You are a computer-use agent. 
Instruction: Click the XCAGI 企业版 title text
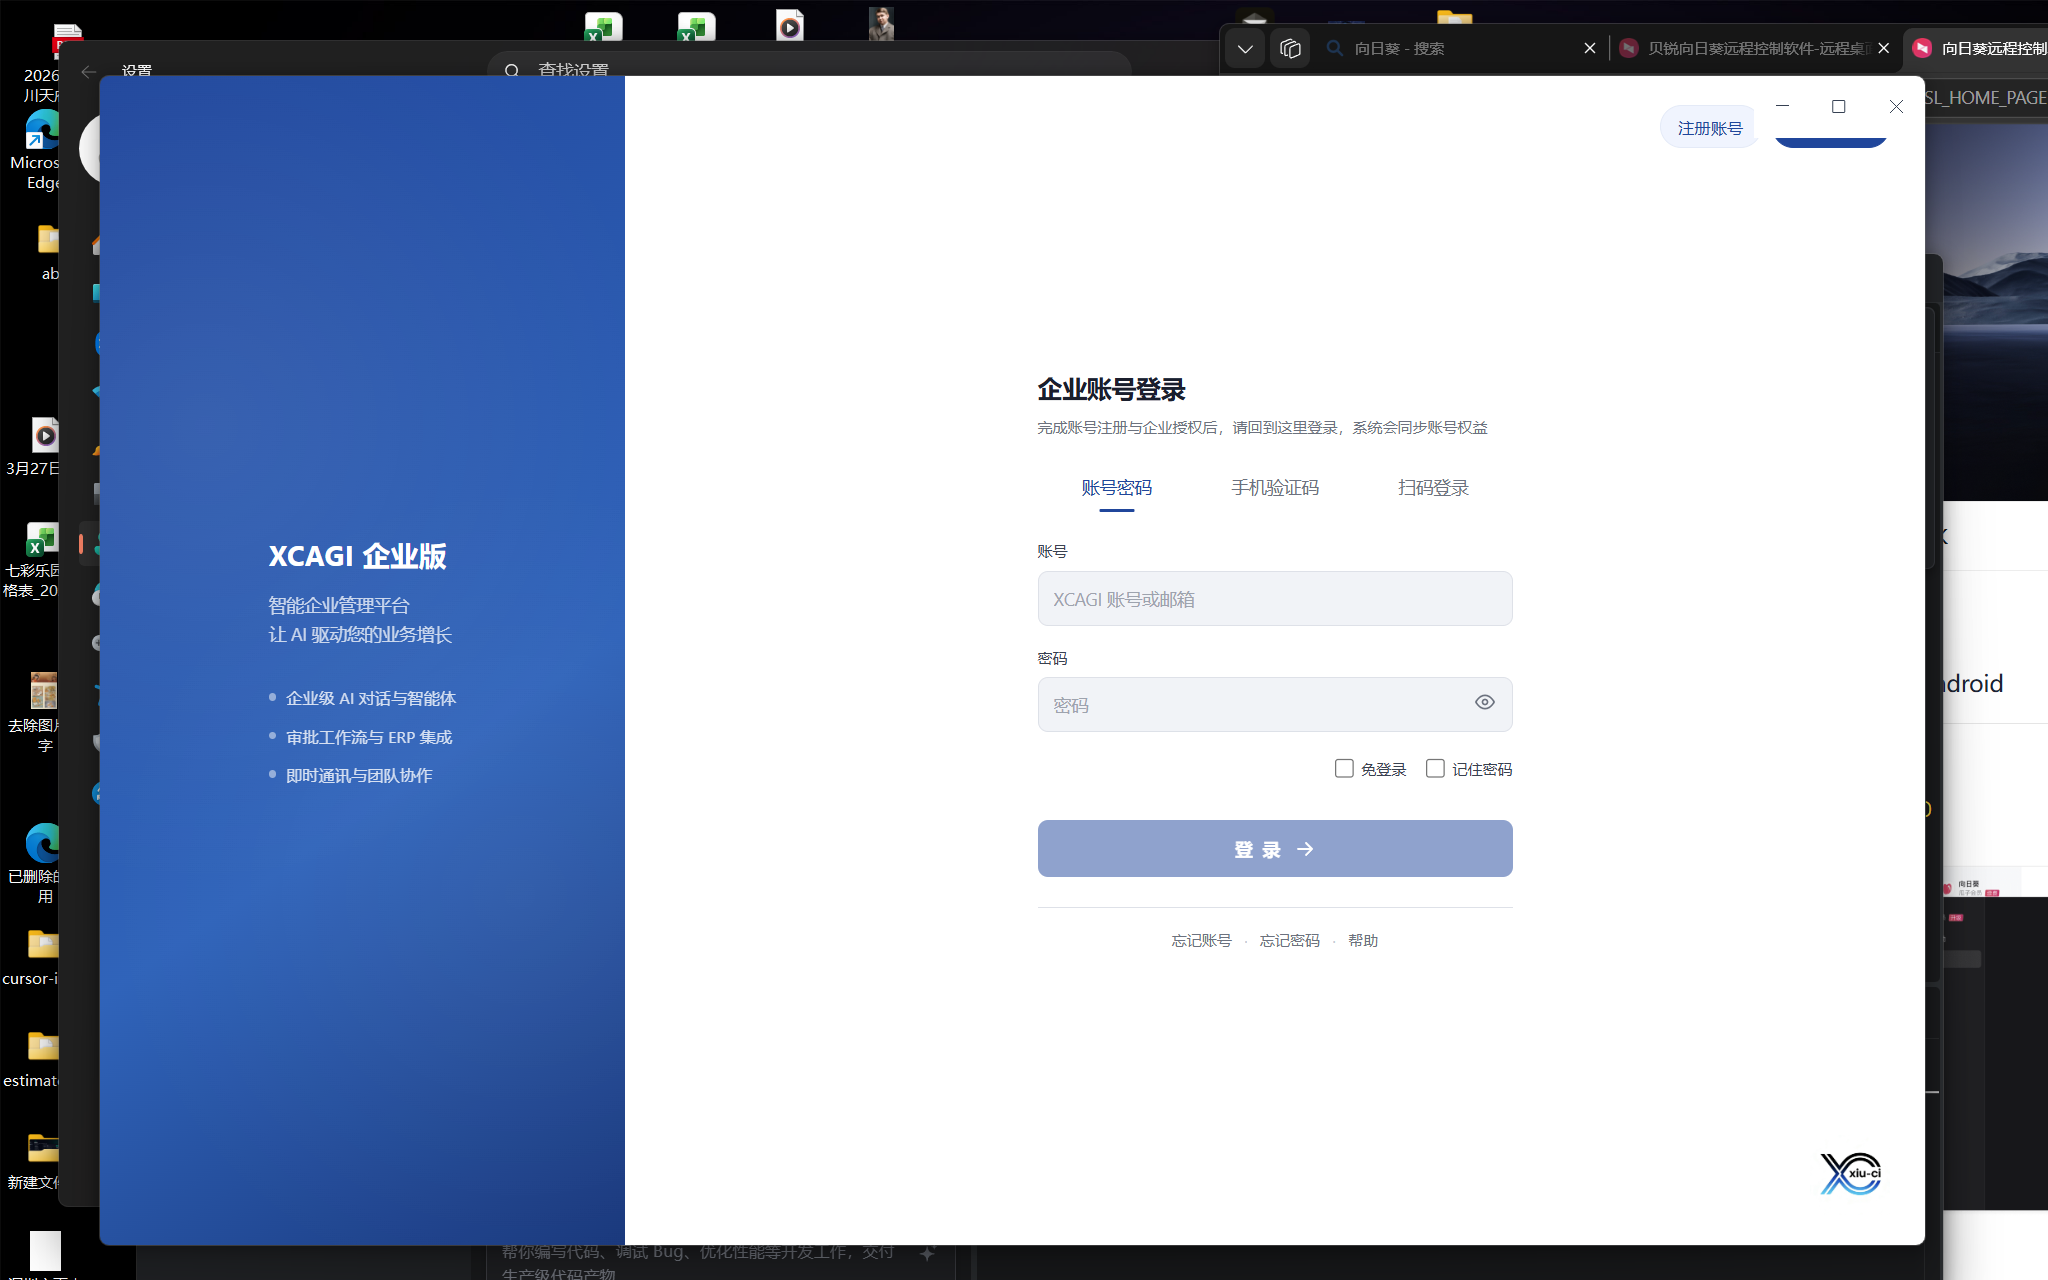click(x=357, y=556)
